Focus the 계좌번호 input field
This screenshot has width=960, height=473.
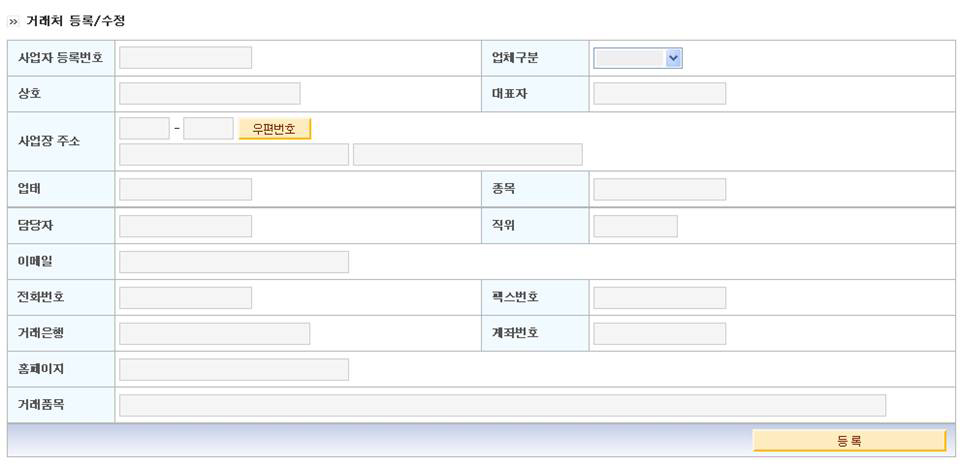click(x=659, y=334)
